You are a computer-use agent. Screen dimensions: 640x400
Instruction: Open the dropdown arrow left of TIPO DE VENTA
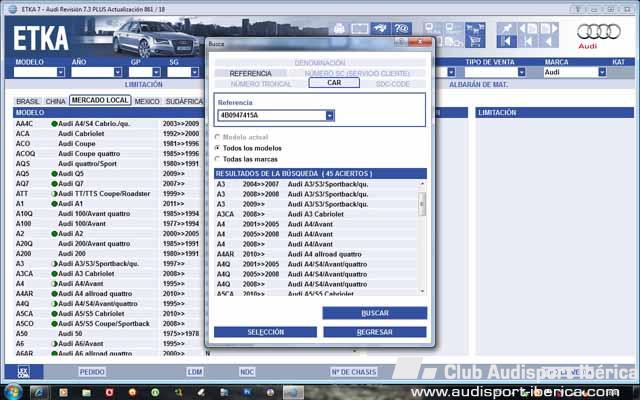pos(451,72)
